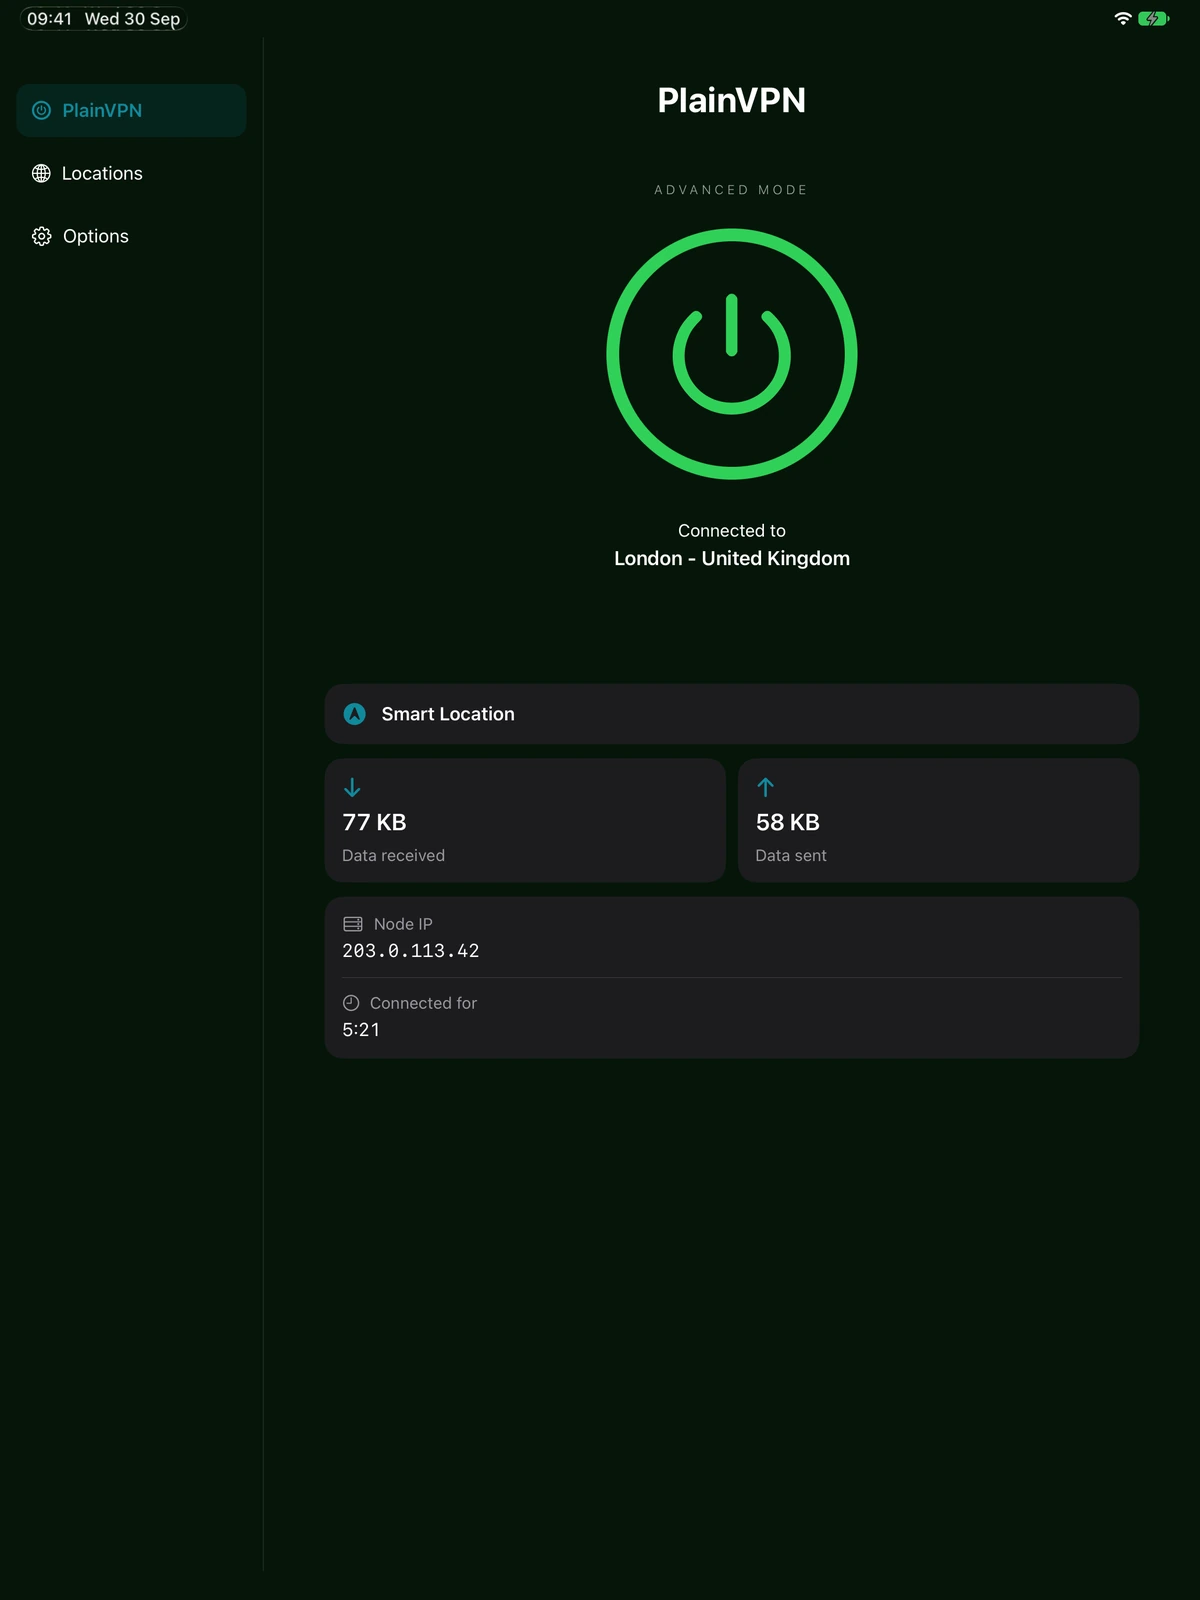Click the ADVANCED MODE label

coord(731,190)
